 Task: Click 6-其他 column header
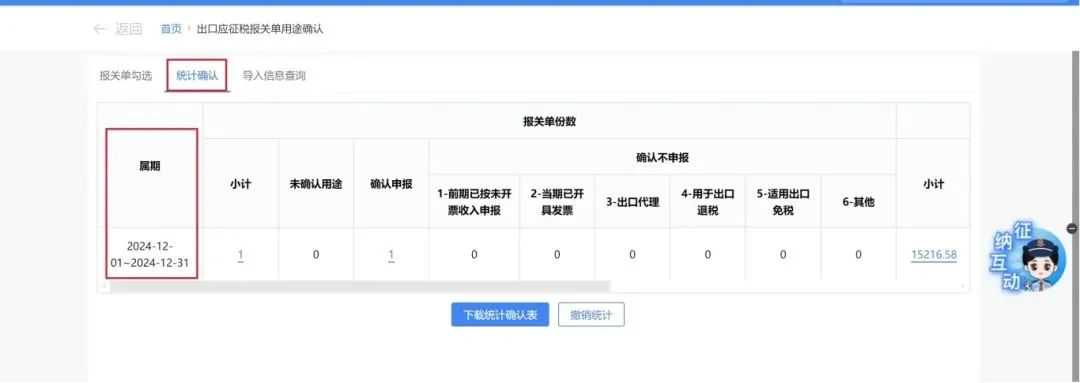[858, 203]
